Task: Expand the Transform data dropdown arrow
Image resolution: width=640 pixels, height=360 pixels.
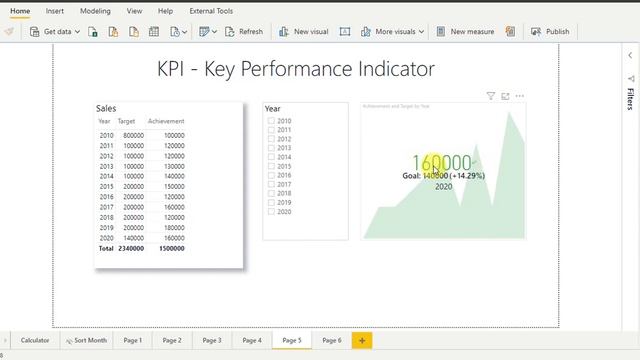Action: pos(214,31)
